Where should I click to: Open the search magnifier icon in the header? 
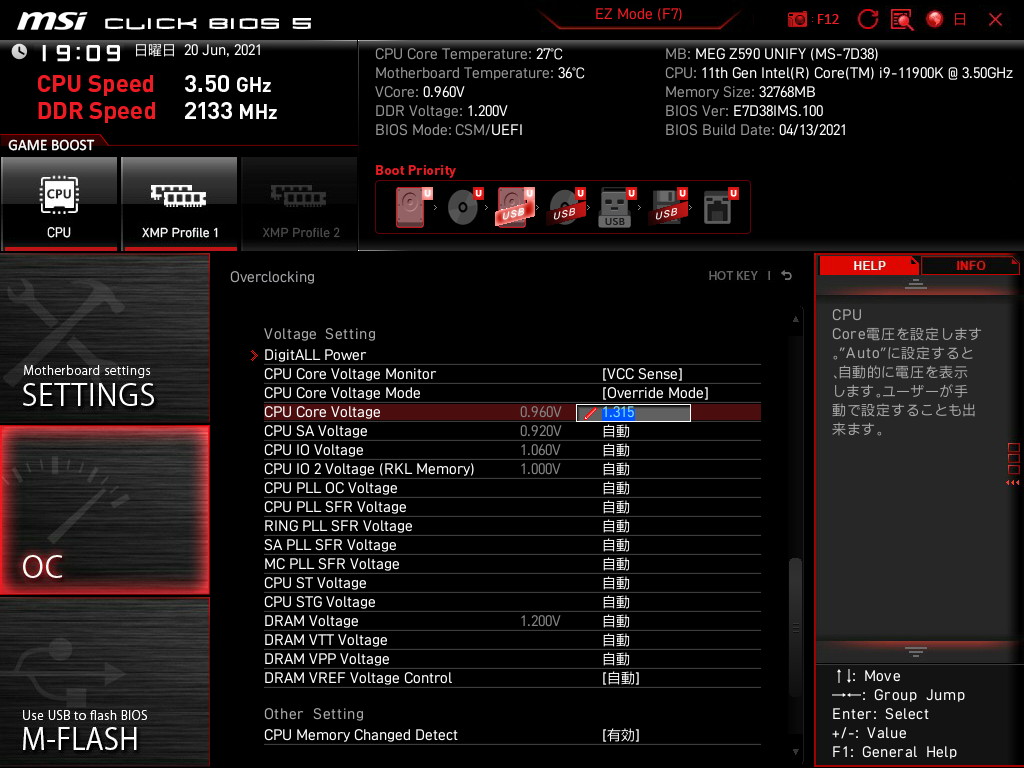tap(902, 20)
